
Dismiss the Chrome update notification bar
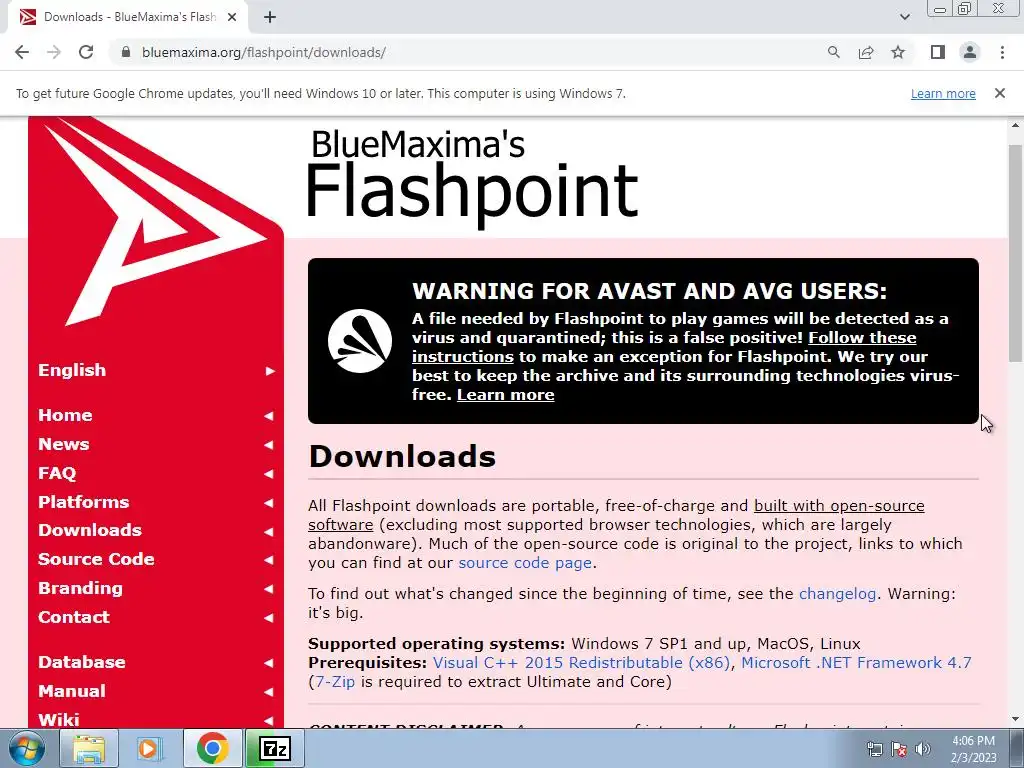999,93
